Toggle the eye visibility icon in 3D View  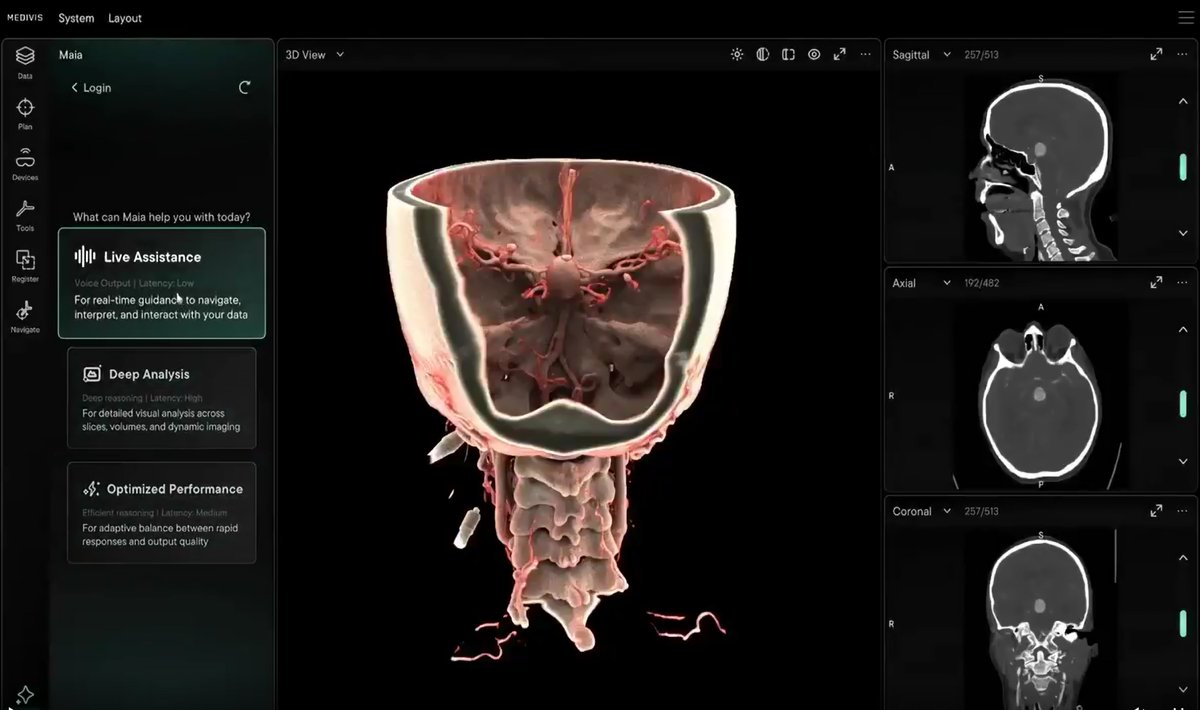[x=814, y=55]
